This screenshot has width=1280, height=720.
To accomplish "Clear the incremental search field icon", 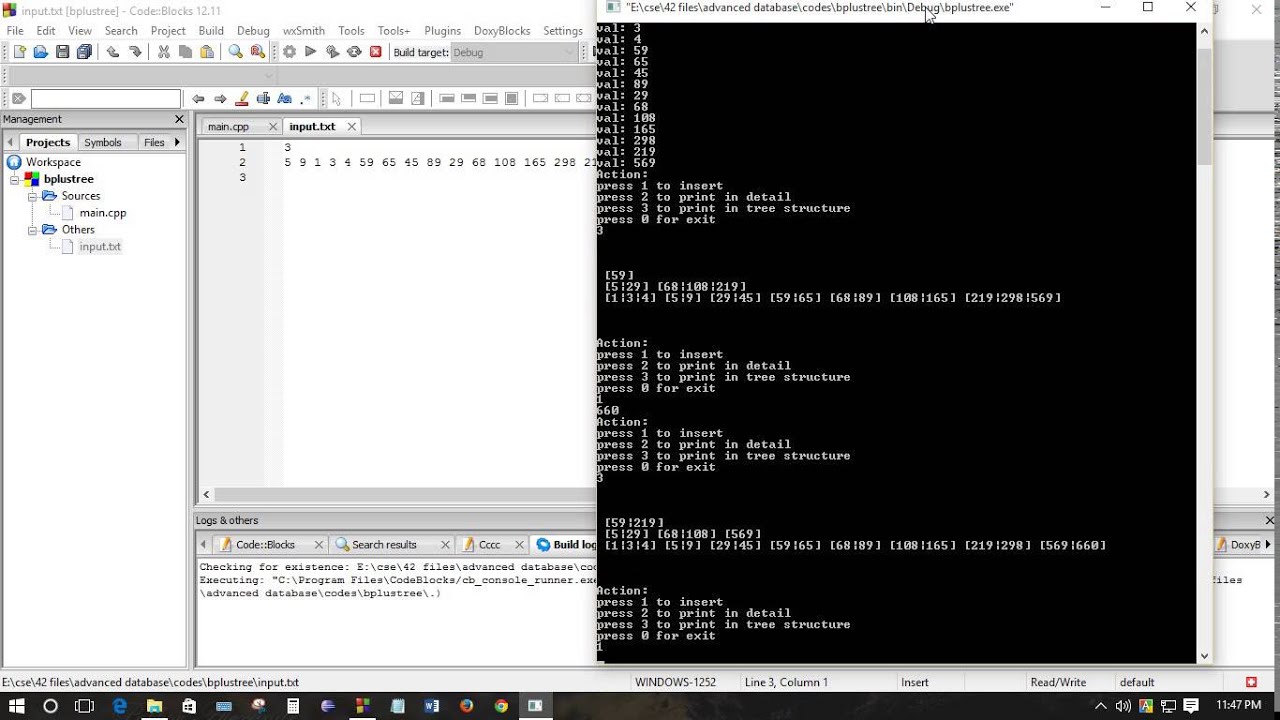I will tap(18, 98).
